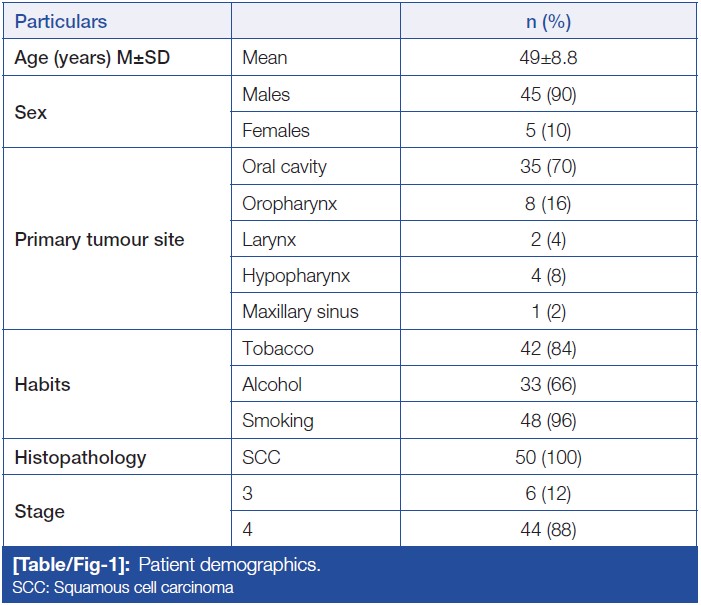The image size is (701, 605).
Task: Click the Primary tumour site label
Action: pyautogui.click(x=99, y=240)
